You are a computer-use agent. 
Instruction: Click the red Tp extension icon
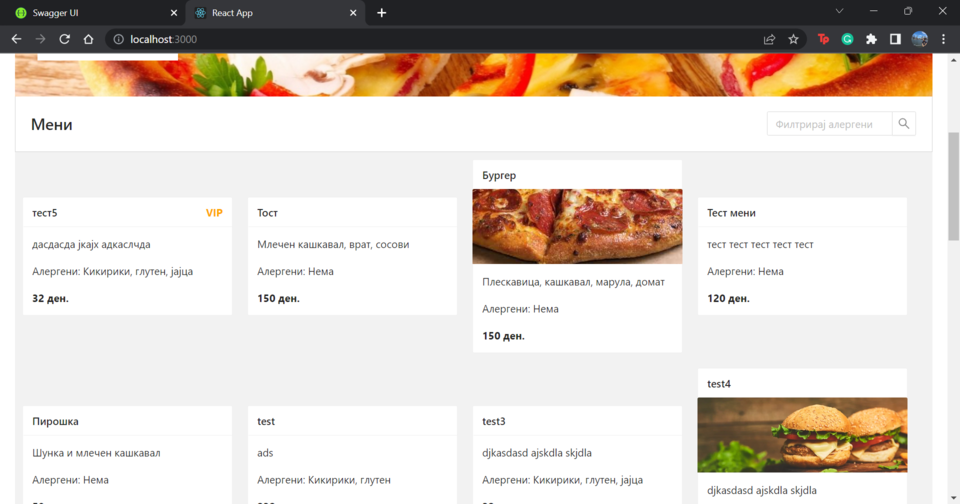click(x=823, y=39)
